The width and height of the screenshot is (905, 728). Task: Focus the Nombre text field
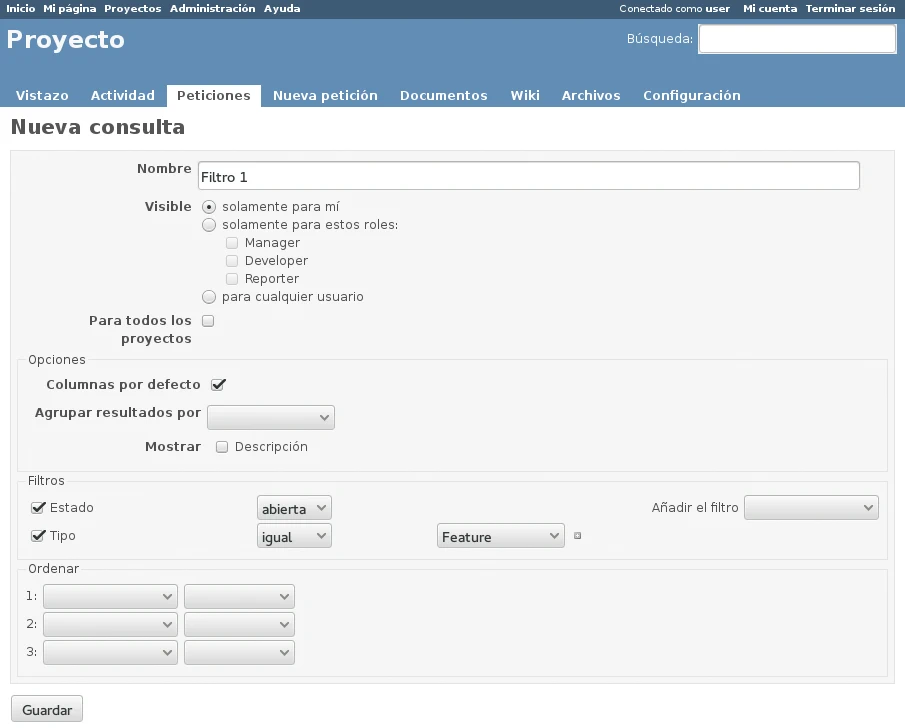tap(528, 176)
